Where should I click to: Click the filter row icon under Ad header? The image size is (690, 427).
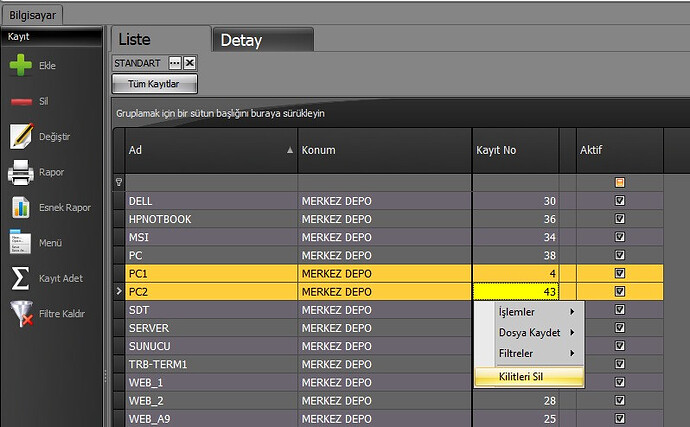tap(119, 182)
